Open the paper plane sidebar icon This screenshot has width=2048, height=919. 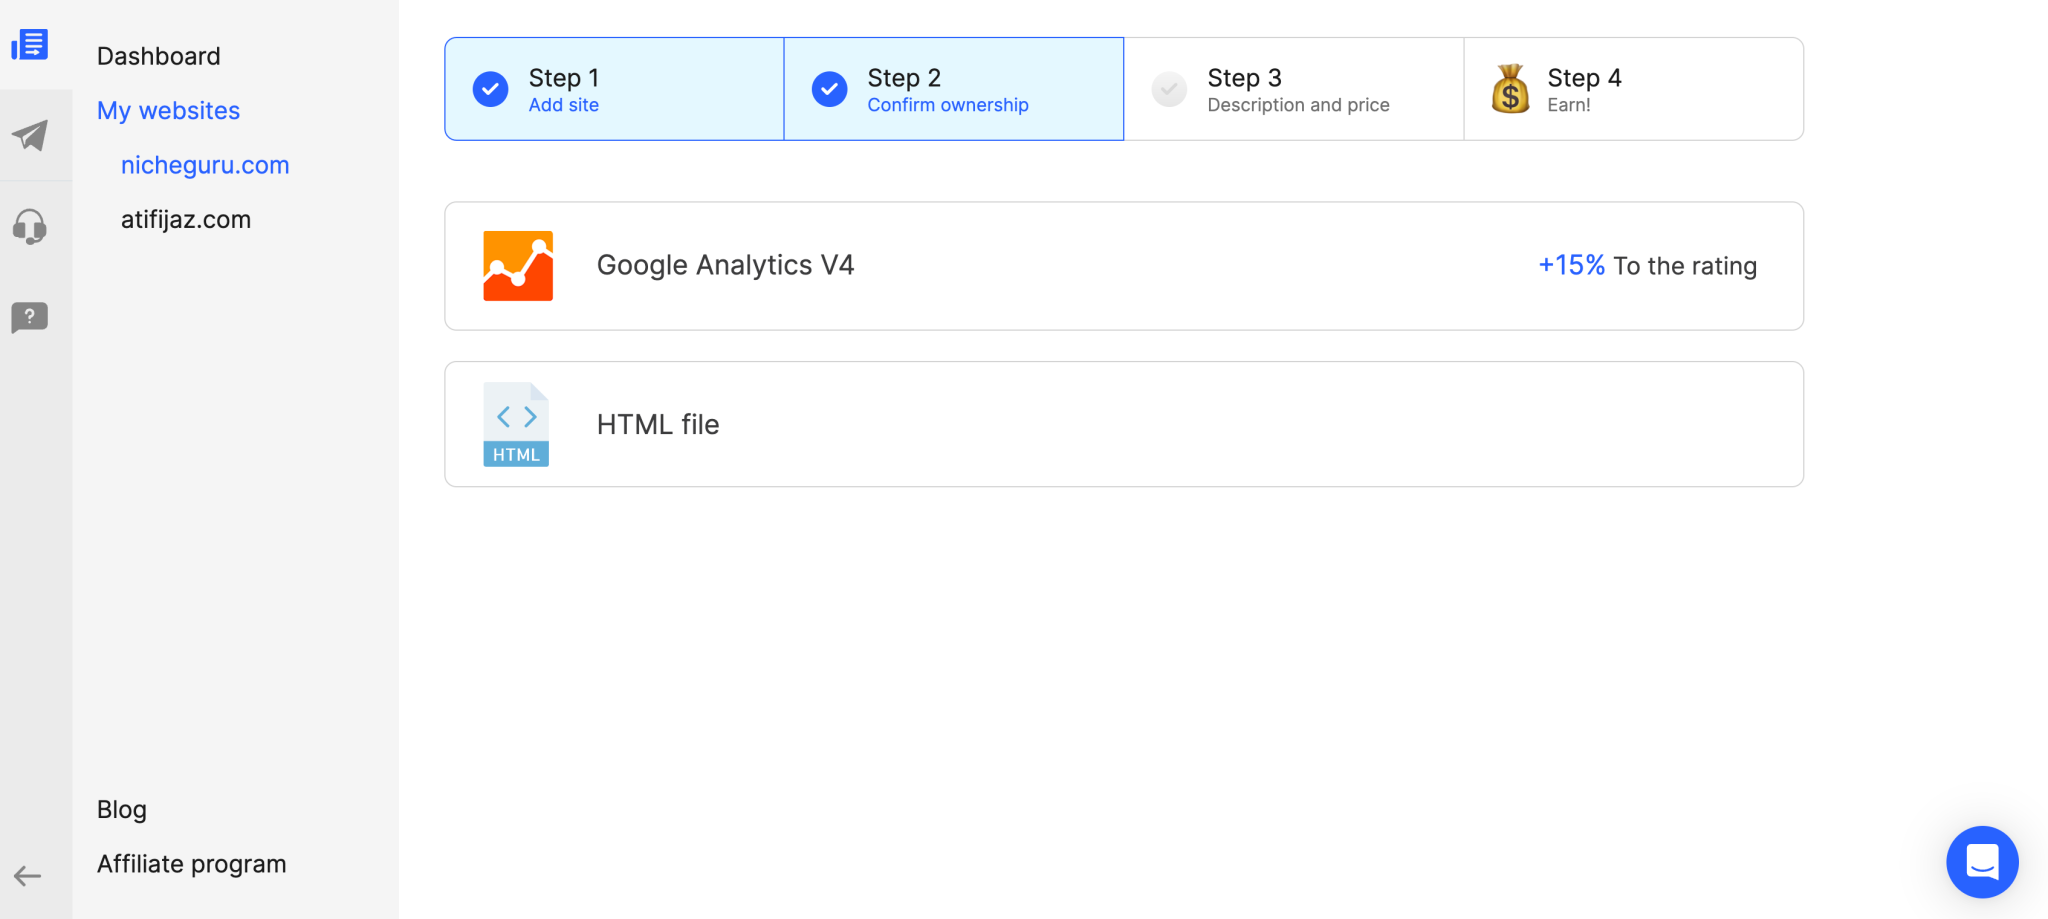pos(30,135)
